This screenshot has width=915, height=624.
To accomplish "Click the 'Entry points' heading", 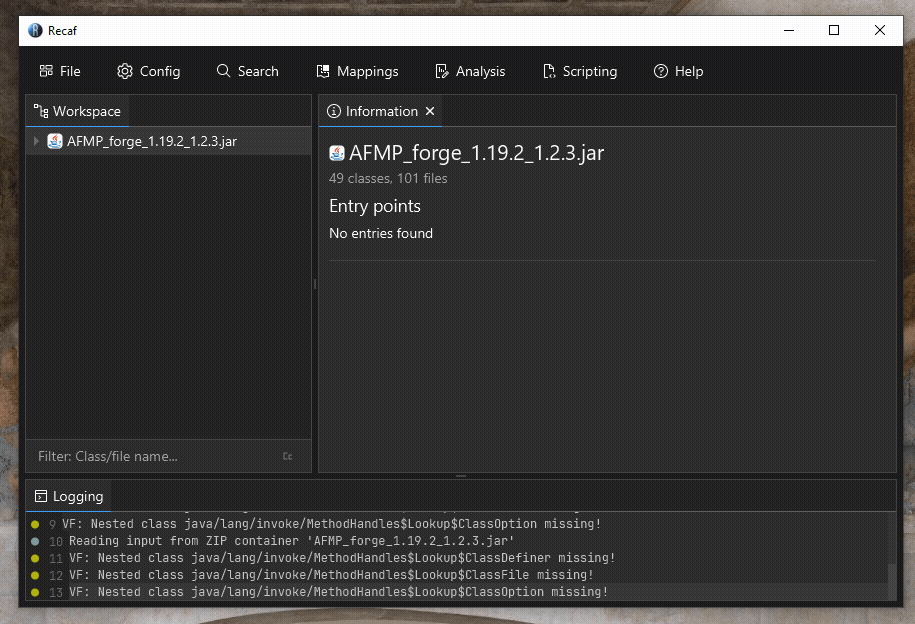I will click(x=375, y=206).
